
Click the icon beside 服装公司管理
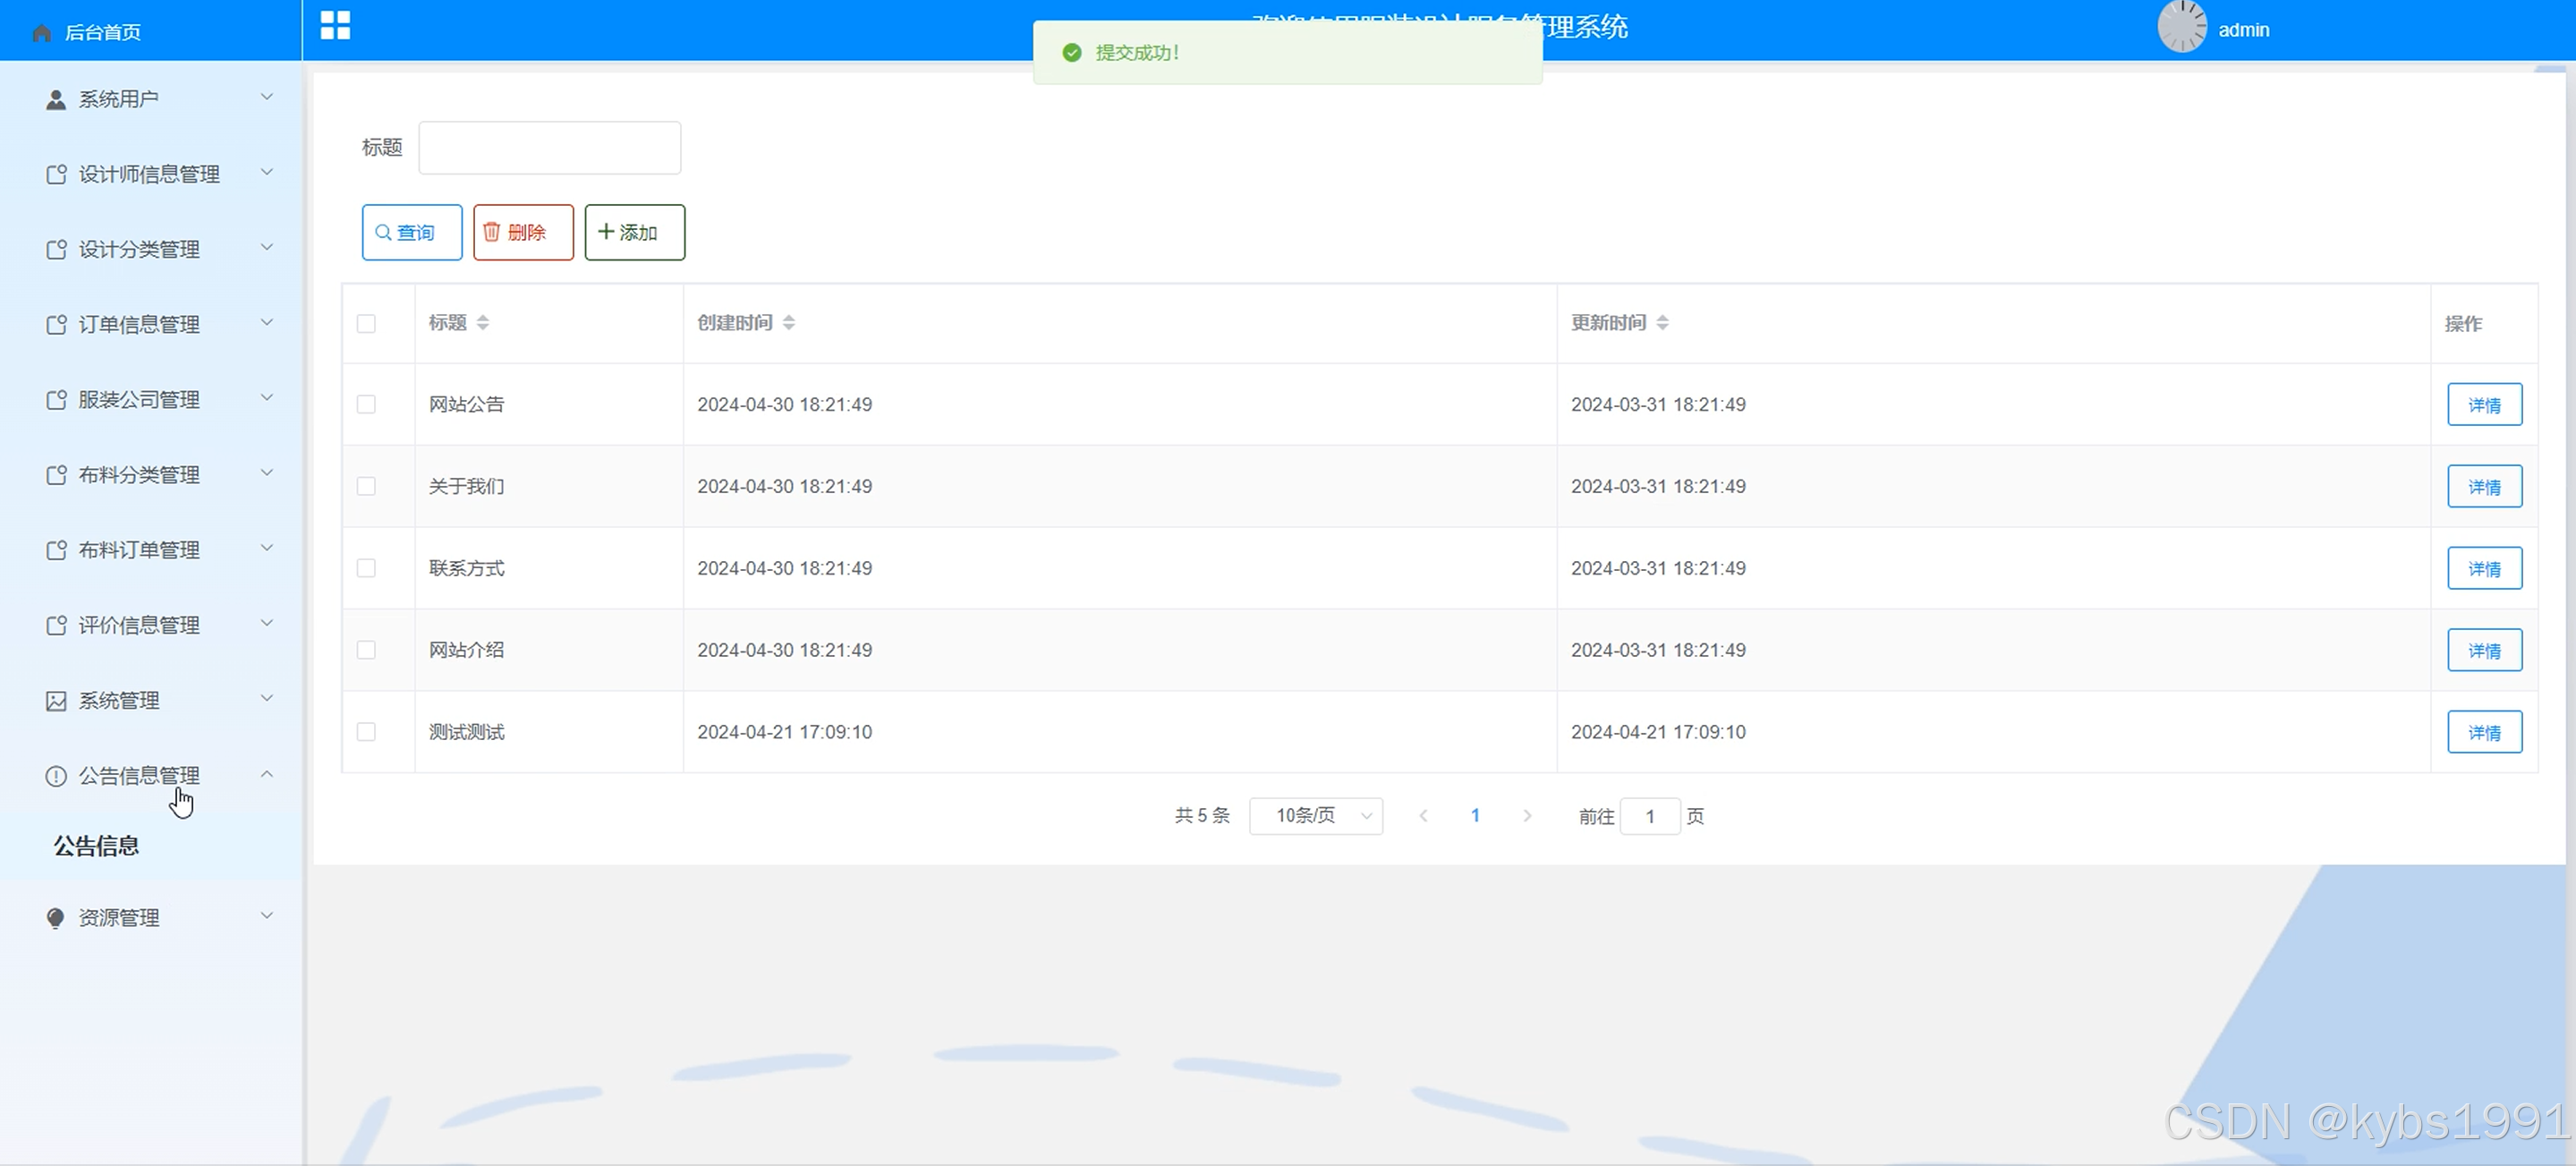pyautogui.click(x=56, y=399)
